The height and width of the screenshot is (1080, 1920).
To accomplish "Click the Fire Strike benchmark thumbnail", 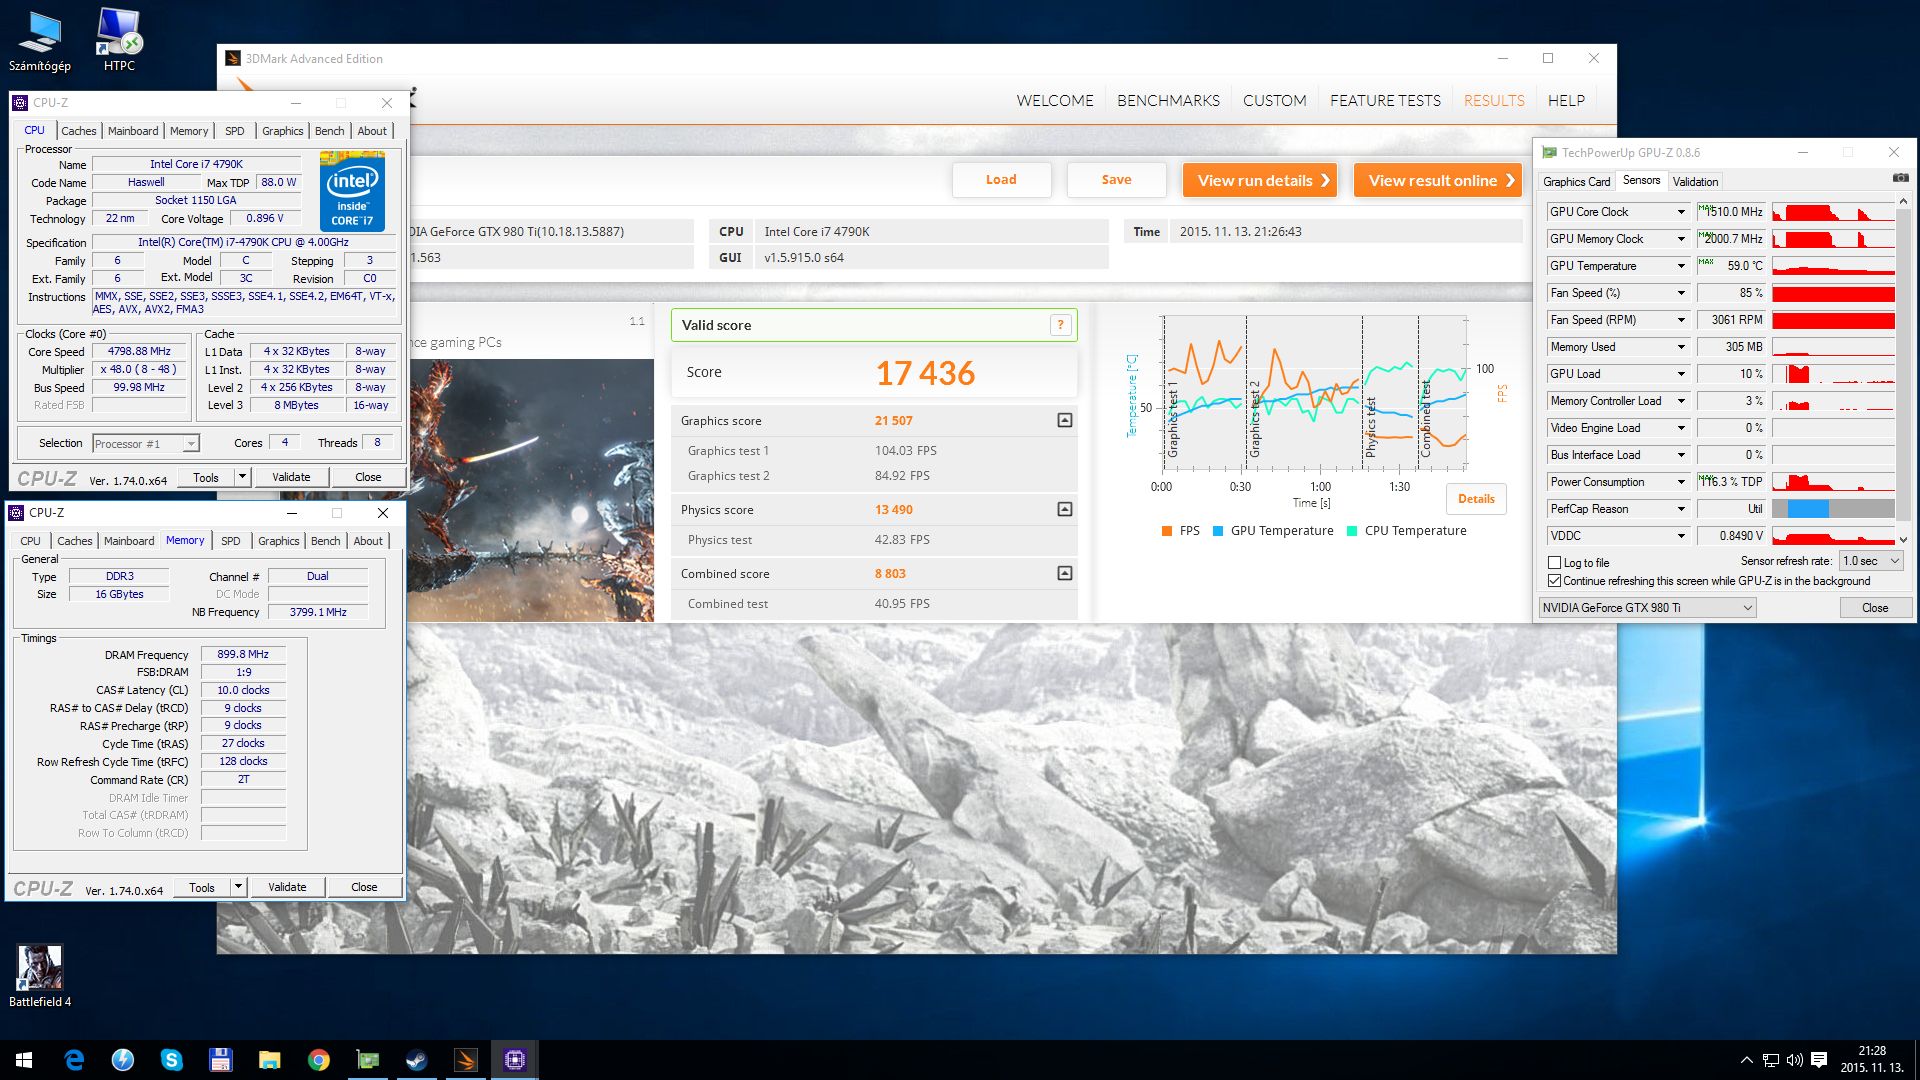I will [x=530, y=490].
